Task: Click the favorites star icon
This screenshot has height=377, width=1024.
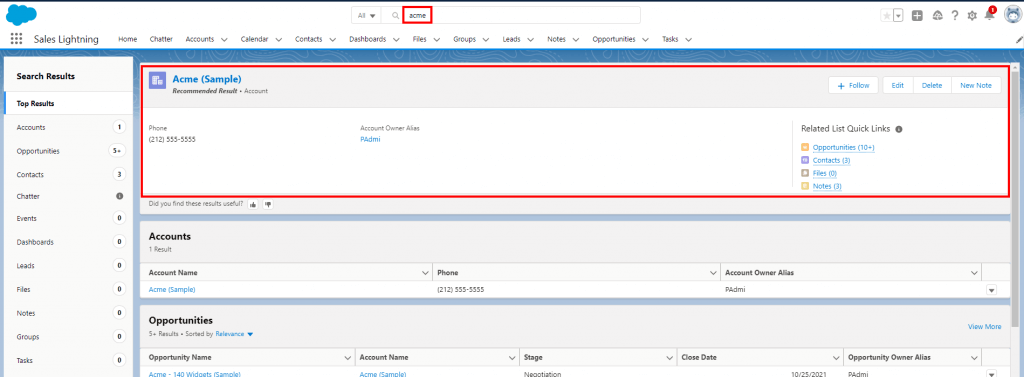Action: coord(886,16)
